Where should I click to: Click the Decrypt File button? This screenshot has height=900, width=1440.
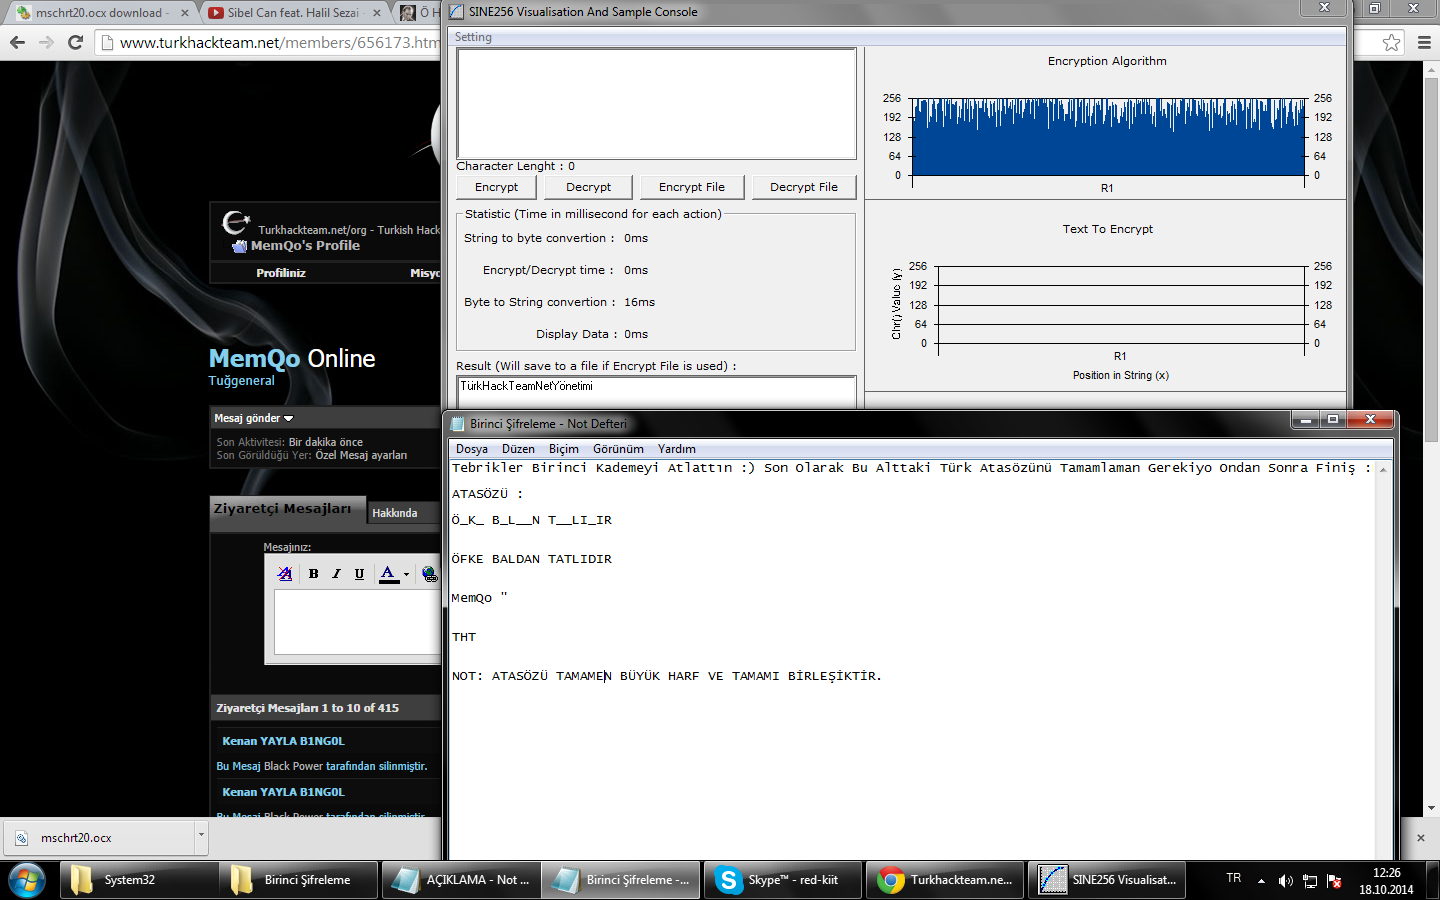coord(804,187)
